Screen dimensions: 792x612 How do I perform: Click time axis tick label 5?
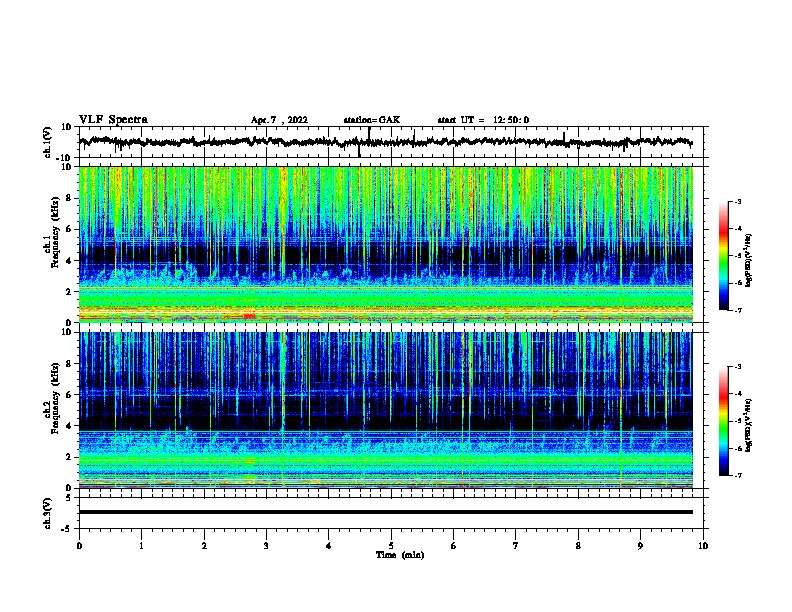(x=391, y=546)
